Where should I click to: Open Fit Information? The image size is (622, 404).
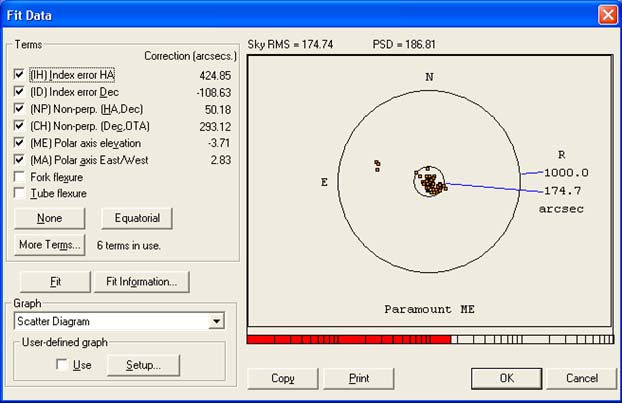(141, 282)
